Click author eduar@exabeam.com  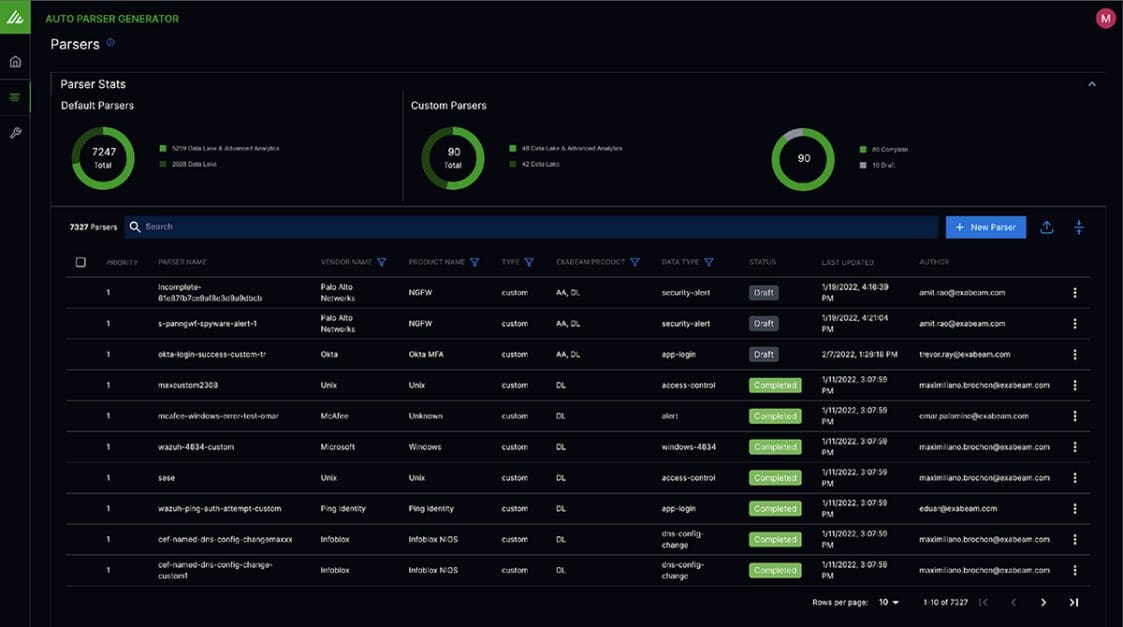tap(958, 509)
